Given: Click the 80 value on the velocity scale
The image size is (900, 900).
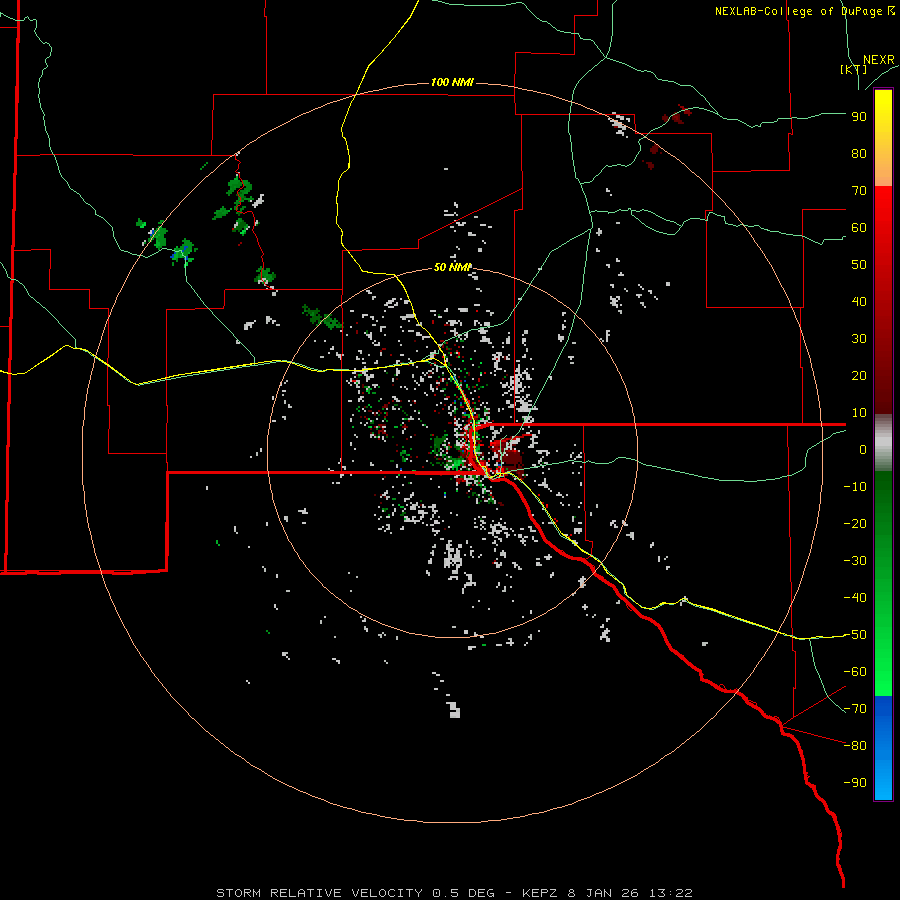Looking at the screenshot, I should pos(859,154).
